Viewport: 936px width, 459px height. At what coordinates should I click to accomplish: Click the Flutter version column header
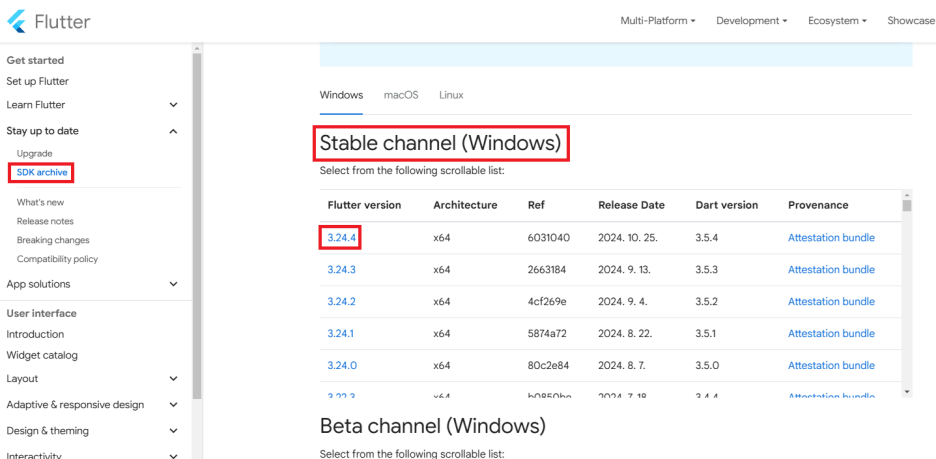364,205
